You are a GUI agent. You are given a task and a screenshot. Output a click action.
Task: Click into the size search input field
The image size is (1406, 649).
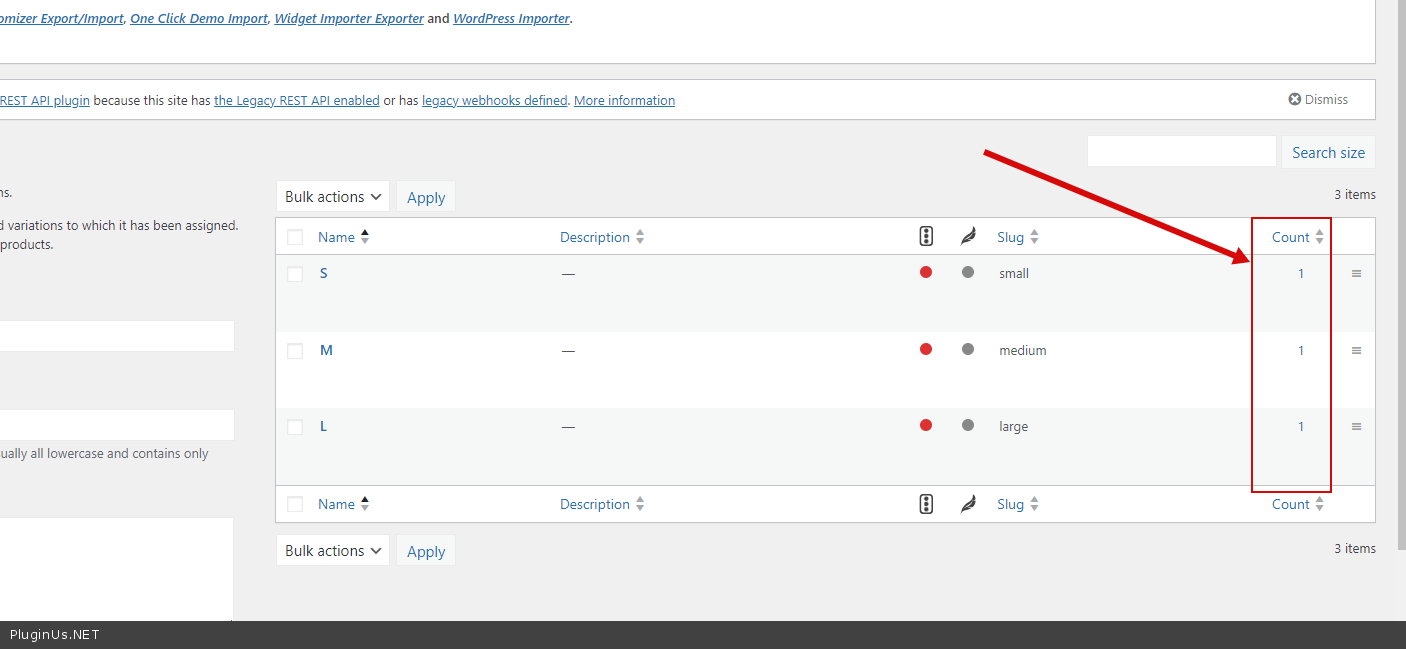(x=1181, y=152)
